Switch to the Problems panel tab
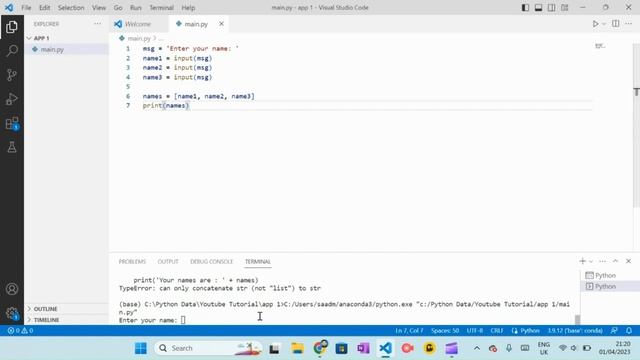 click(x=132, y=262)
